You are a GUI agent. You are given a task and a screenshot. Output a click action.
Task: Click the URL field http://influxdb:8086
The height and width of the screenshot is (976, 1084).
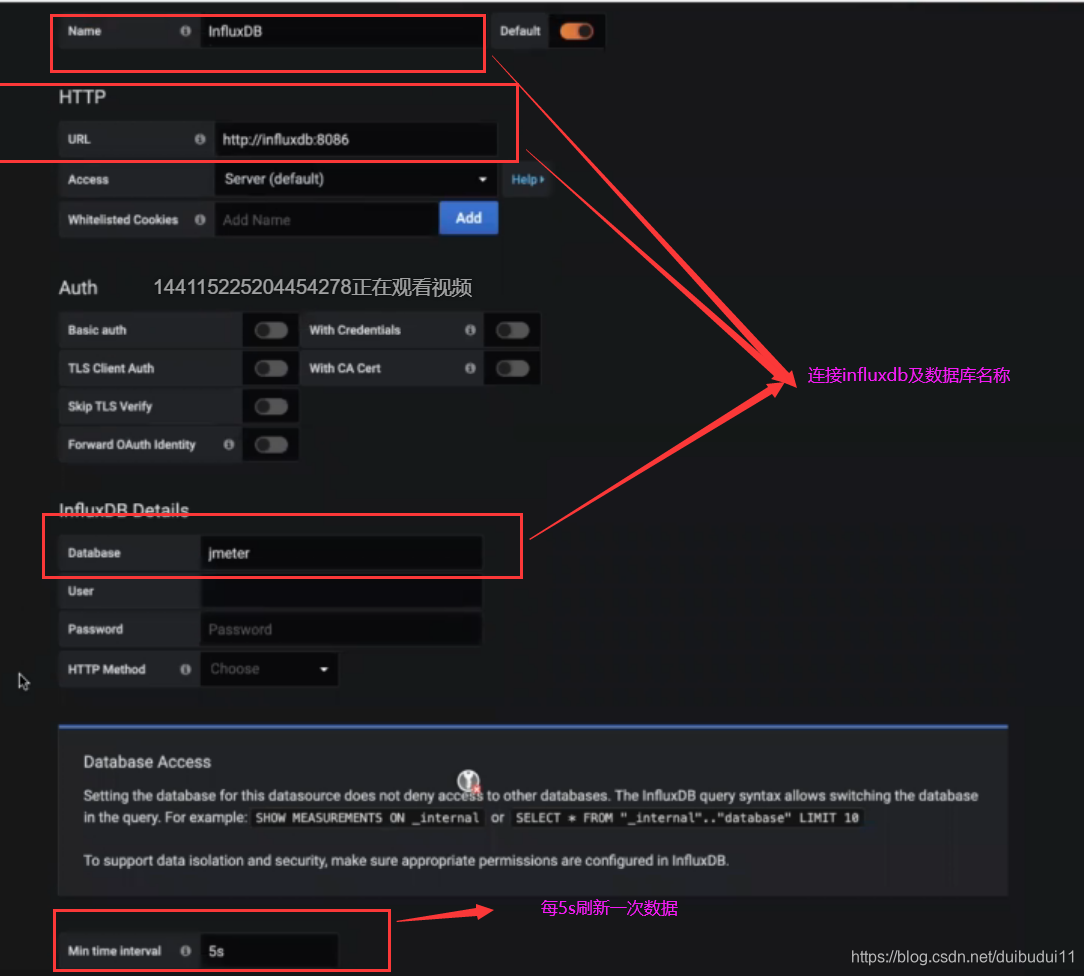coord(355,140)
